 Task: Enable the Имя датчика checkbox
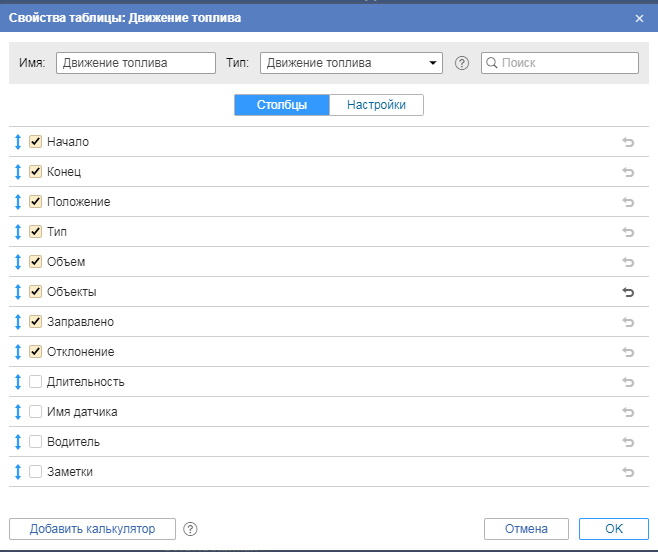pos(35,412)
